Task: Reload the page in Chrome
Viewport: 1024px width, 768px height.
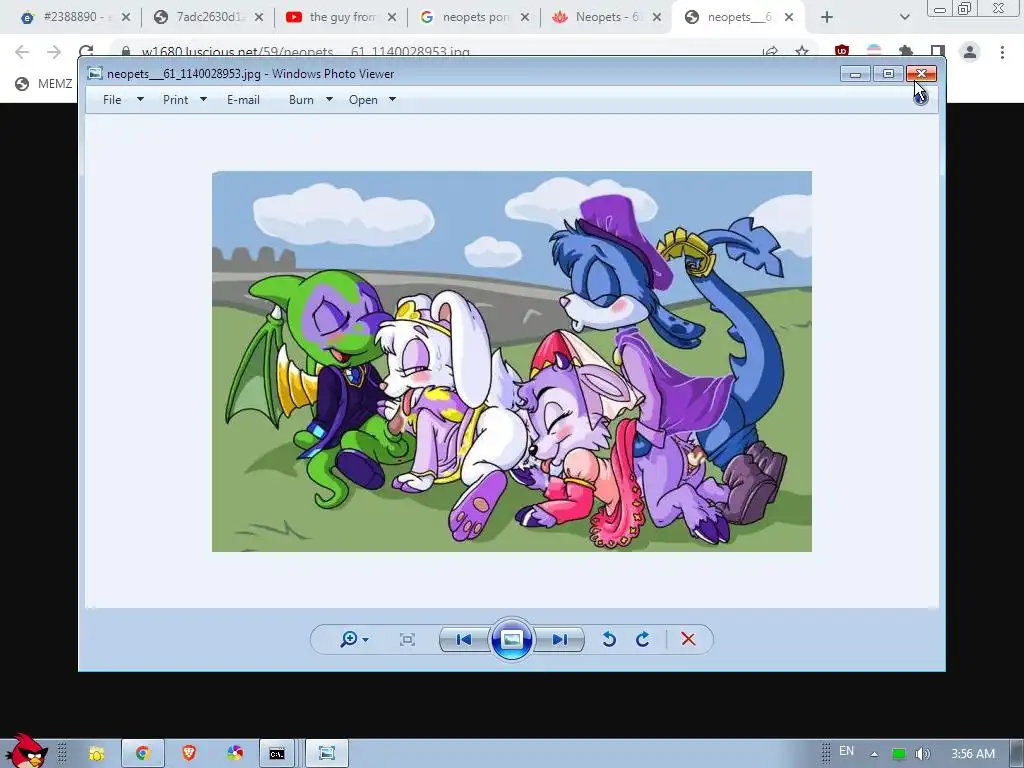Action: point(86,51)
